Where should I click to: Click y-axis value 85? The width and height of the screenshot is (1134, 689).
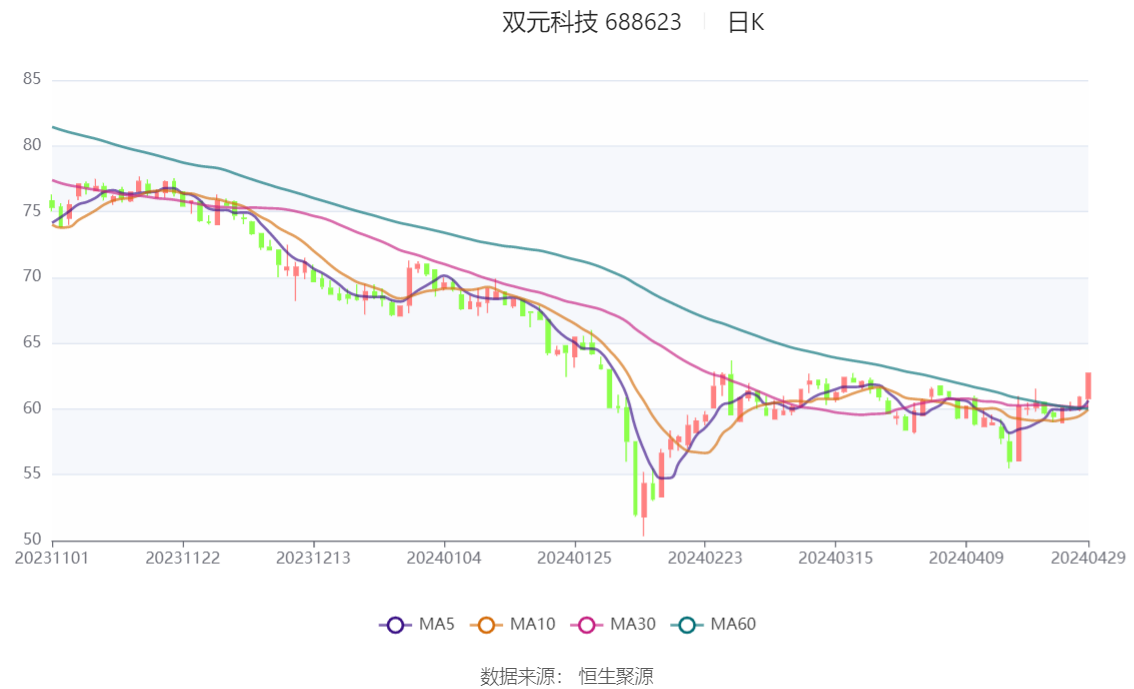(x=32, y=79)
